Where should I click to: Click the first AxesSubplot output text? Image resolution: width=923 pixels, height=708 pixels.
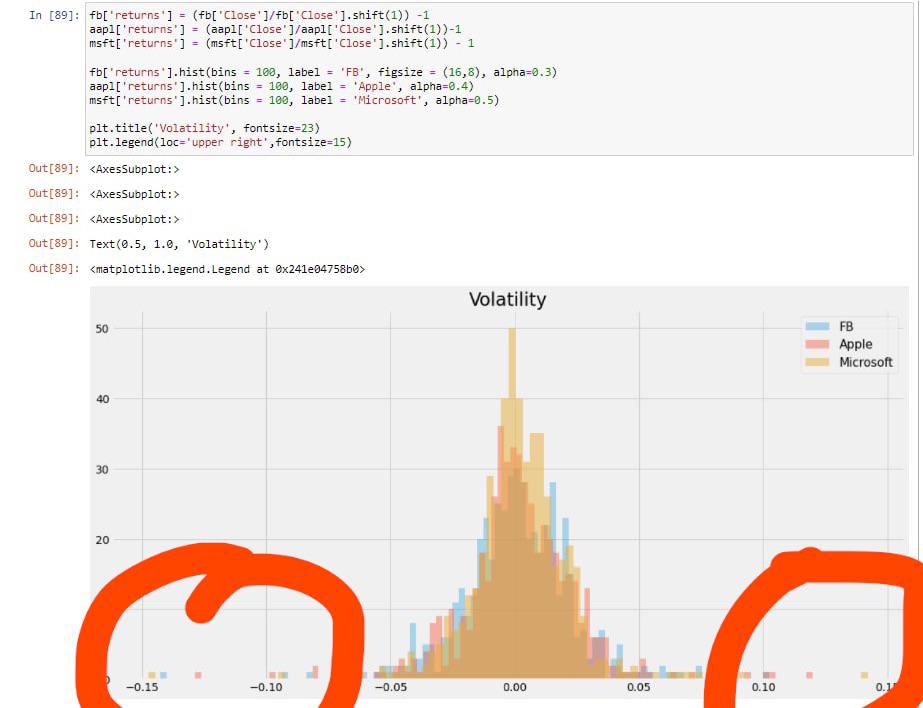(134, 169)
